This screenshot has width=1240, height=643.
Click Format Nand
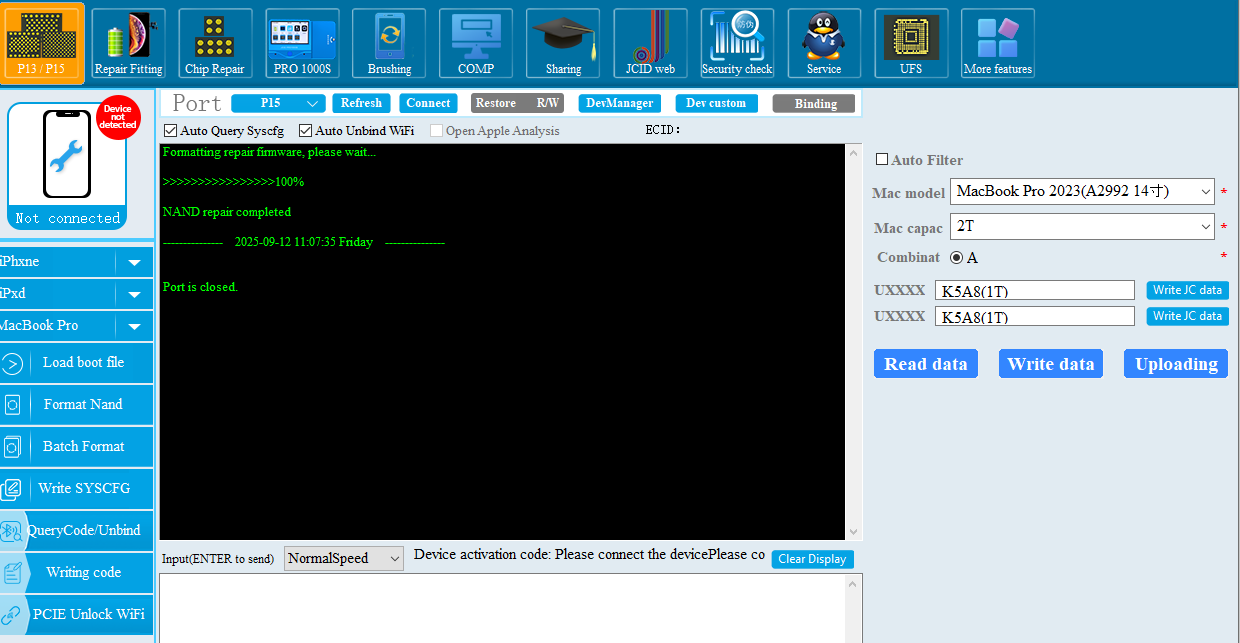pyautogui.click(x=77, y=405)
